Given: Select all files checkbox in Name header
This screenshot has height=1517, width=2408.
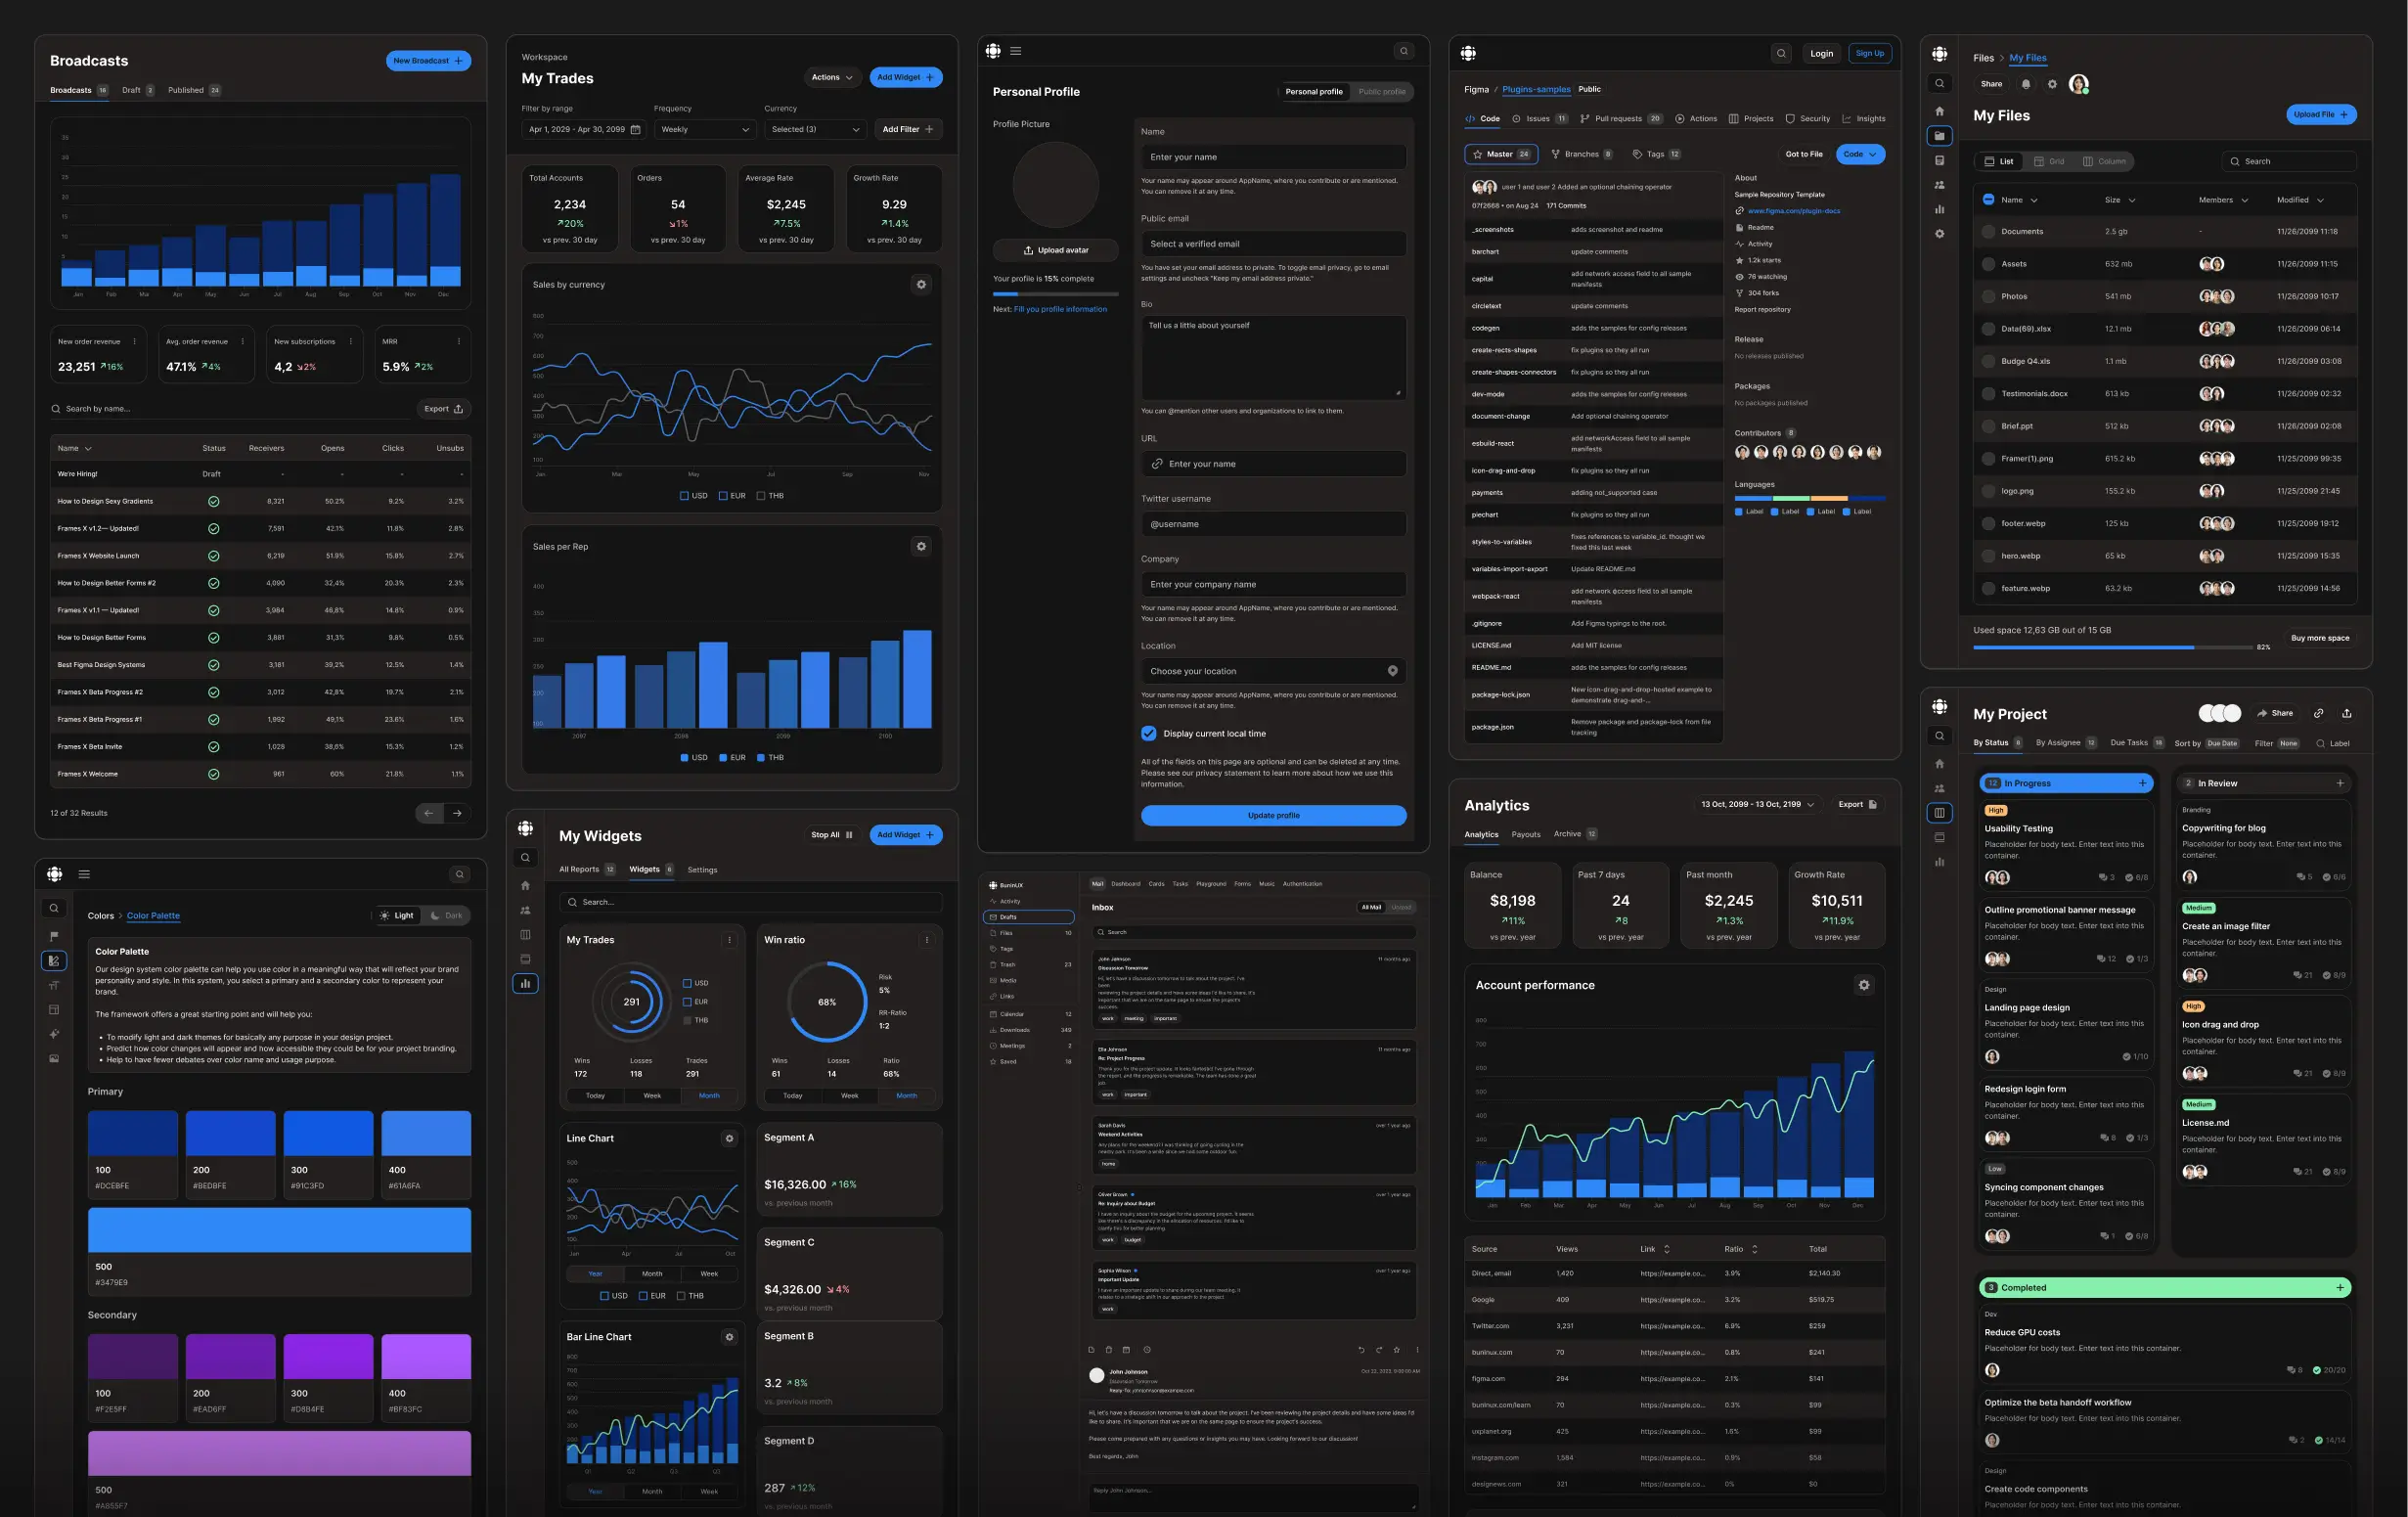Looking at the screenshot, I should coord(1988,200).
